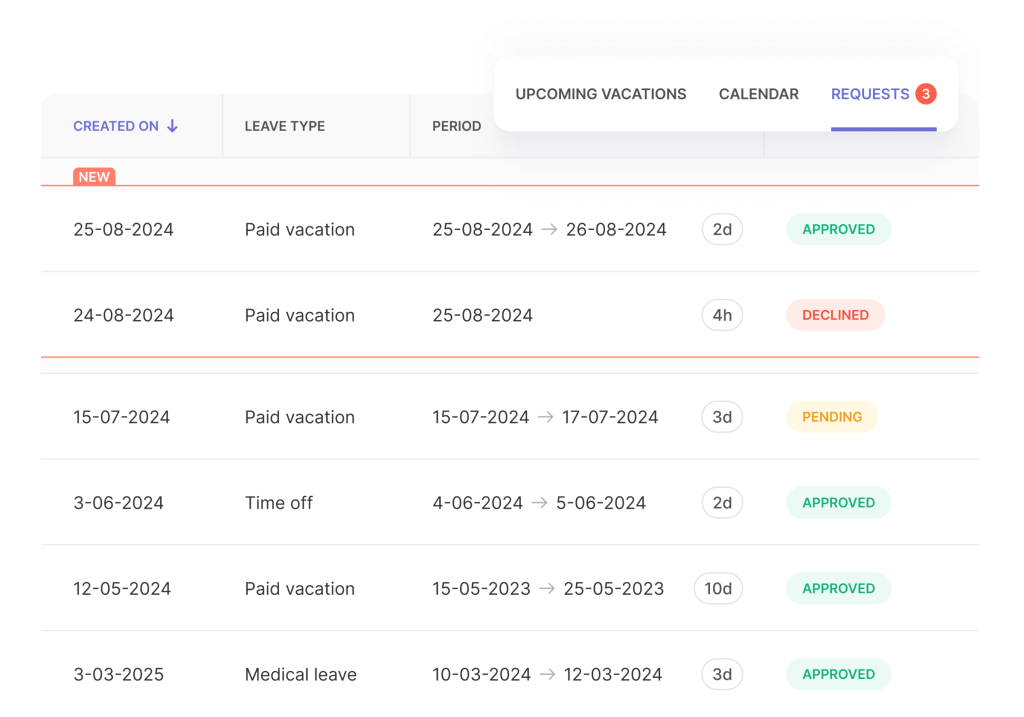
Task: Sort by Created On column header
Action: tap(116, 126)
